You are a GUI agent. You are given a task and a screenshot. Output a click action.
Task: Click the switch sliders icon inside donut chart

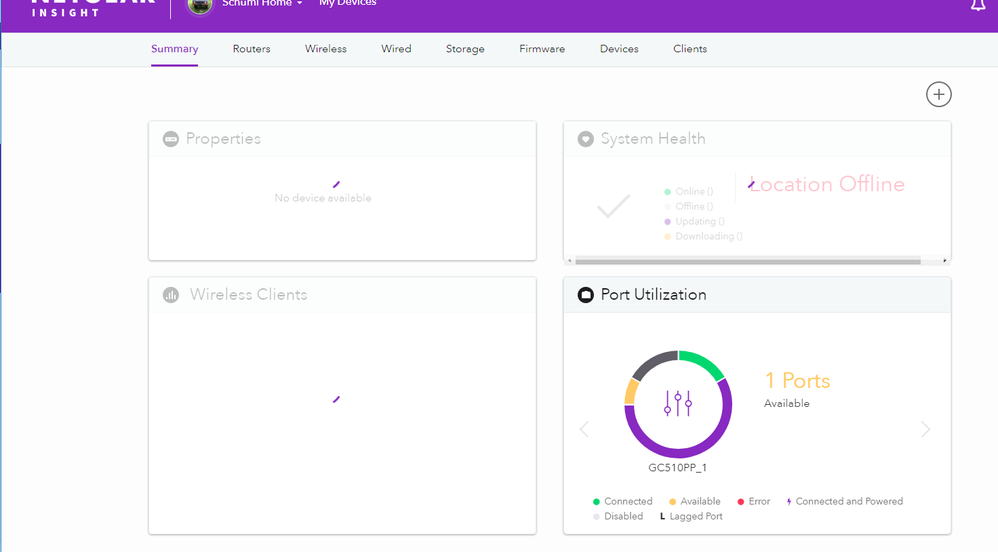pyautogui.click(x=678, y=403)
